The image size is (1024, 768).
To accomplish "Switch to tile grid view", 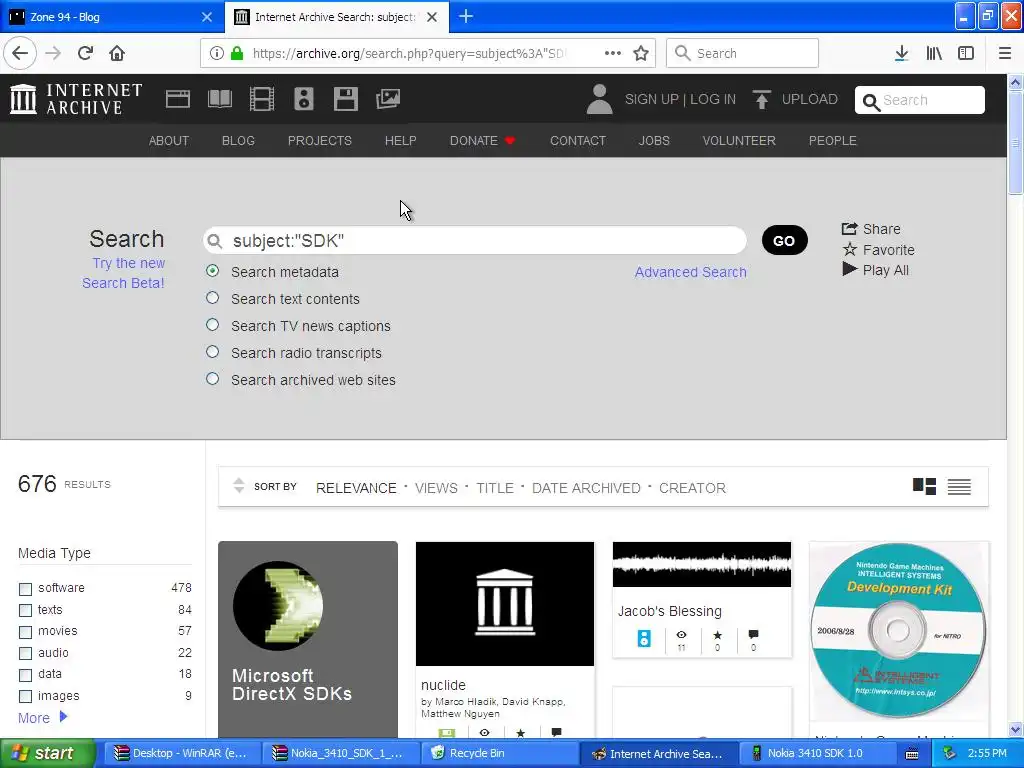I will [x=924, y=487].
